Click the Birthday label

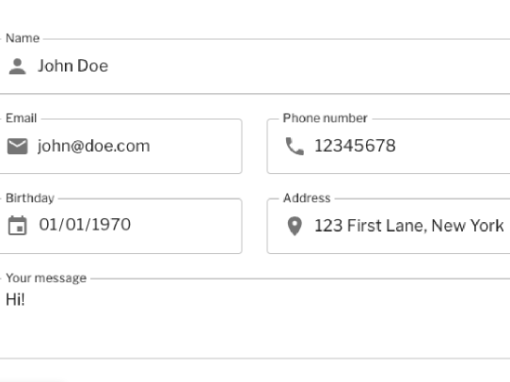point(30,198)
